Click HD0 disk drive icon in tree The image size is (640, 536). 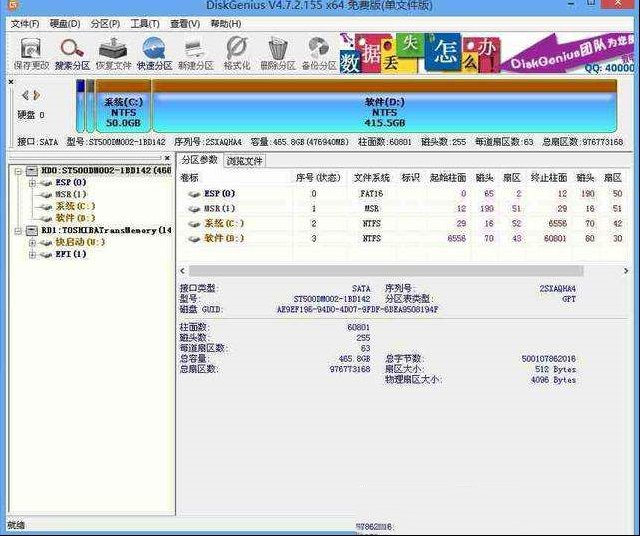[32, 171]
